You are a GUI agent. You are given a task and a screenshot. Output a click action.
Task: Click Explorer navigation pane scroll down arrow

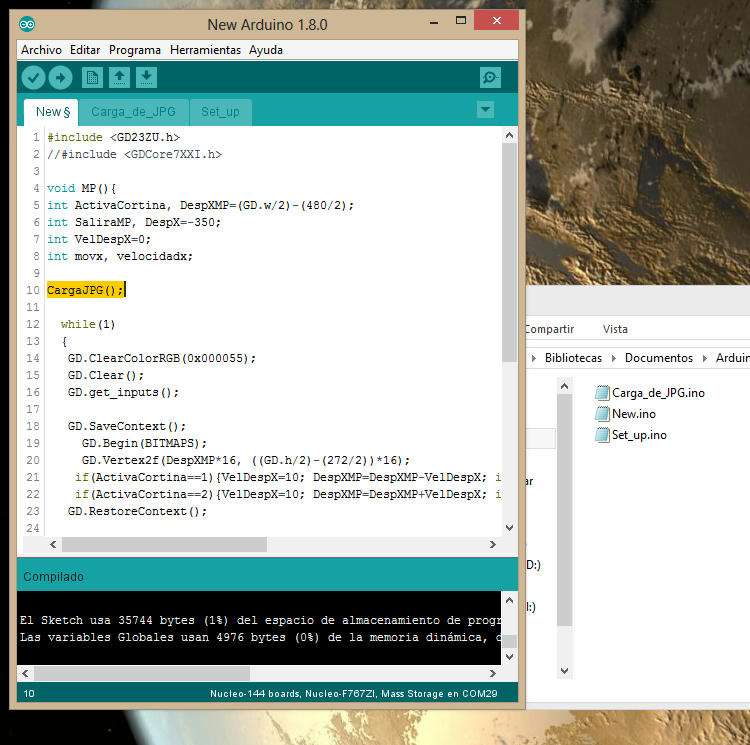(x=564, y=671)
